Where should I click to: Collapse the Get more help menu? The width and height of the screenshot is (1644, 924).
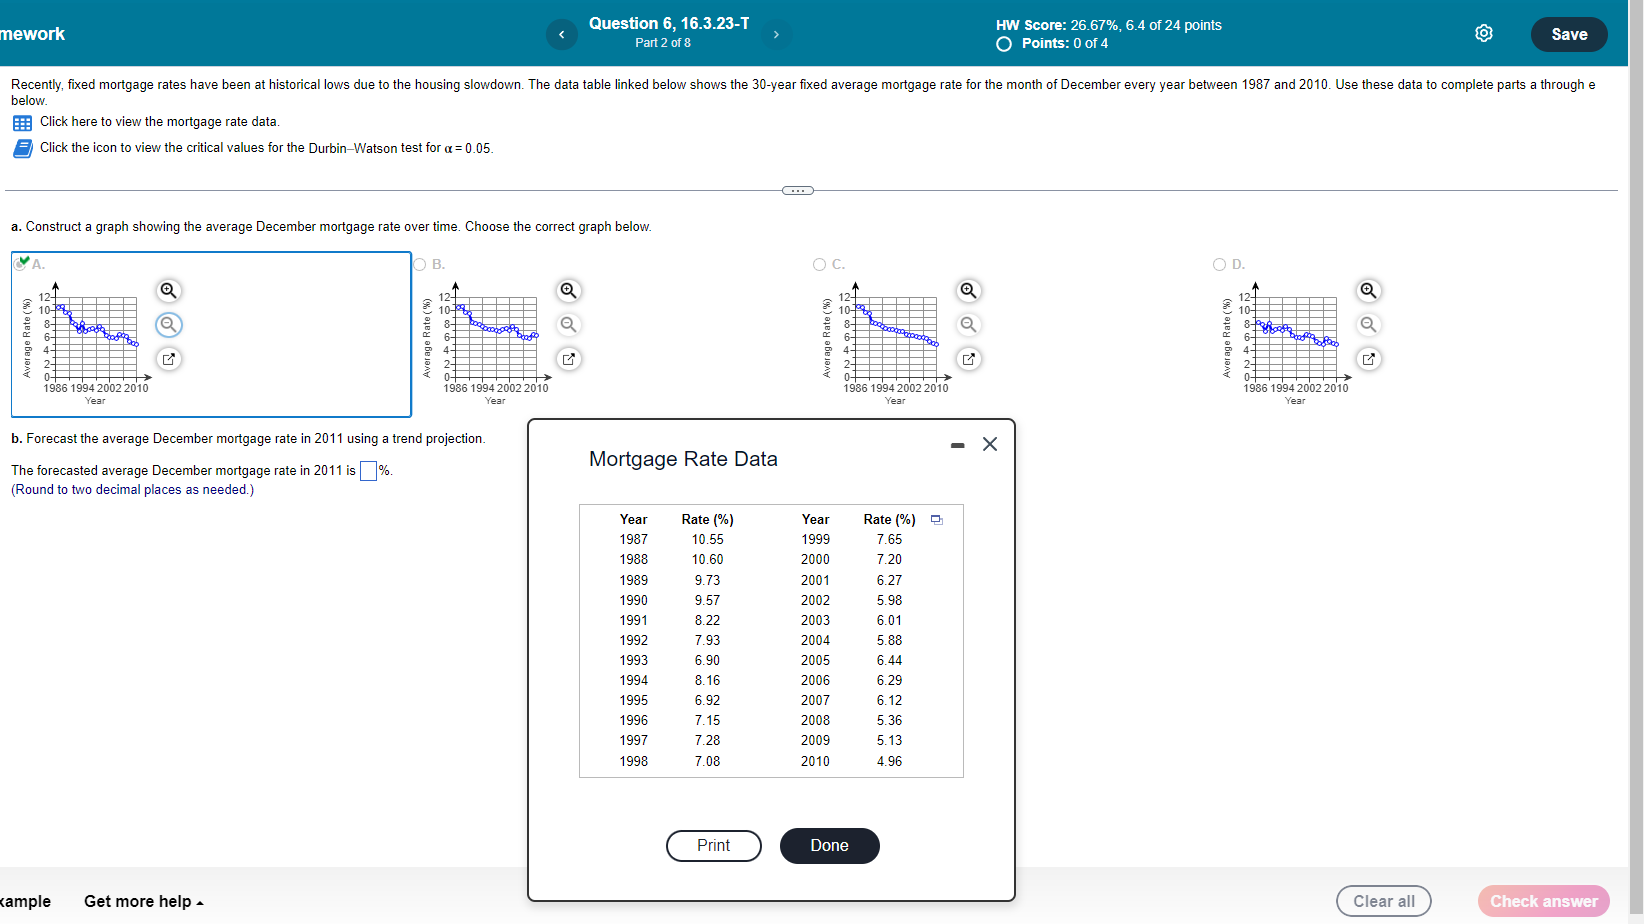click(x=142, y=901)
